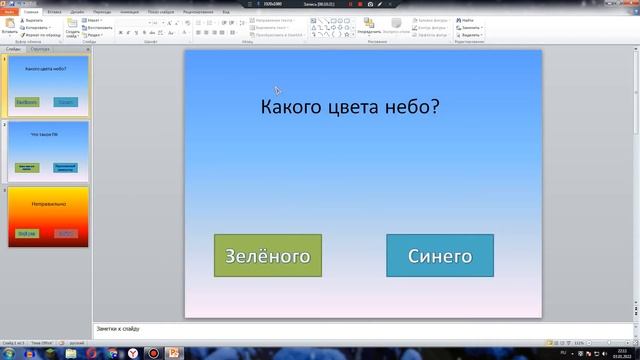Open the Заменить replace dropdown
Image resolution: width=640 pixels, height=360 pixels.
(x=469, y=27)
